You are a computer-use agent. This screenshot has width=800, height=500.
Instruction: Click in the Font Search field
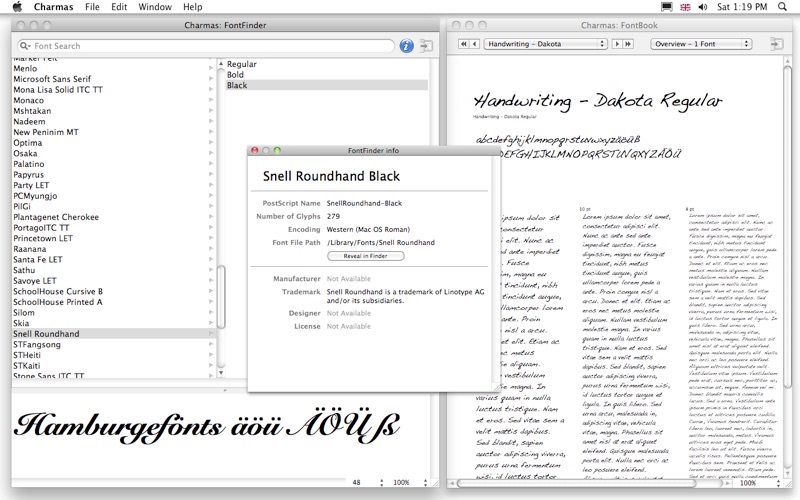(206, 46)
